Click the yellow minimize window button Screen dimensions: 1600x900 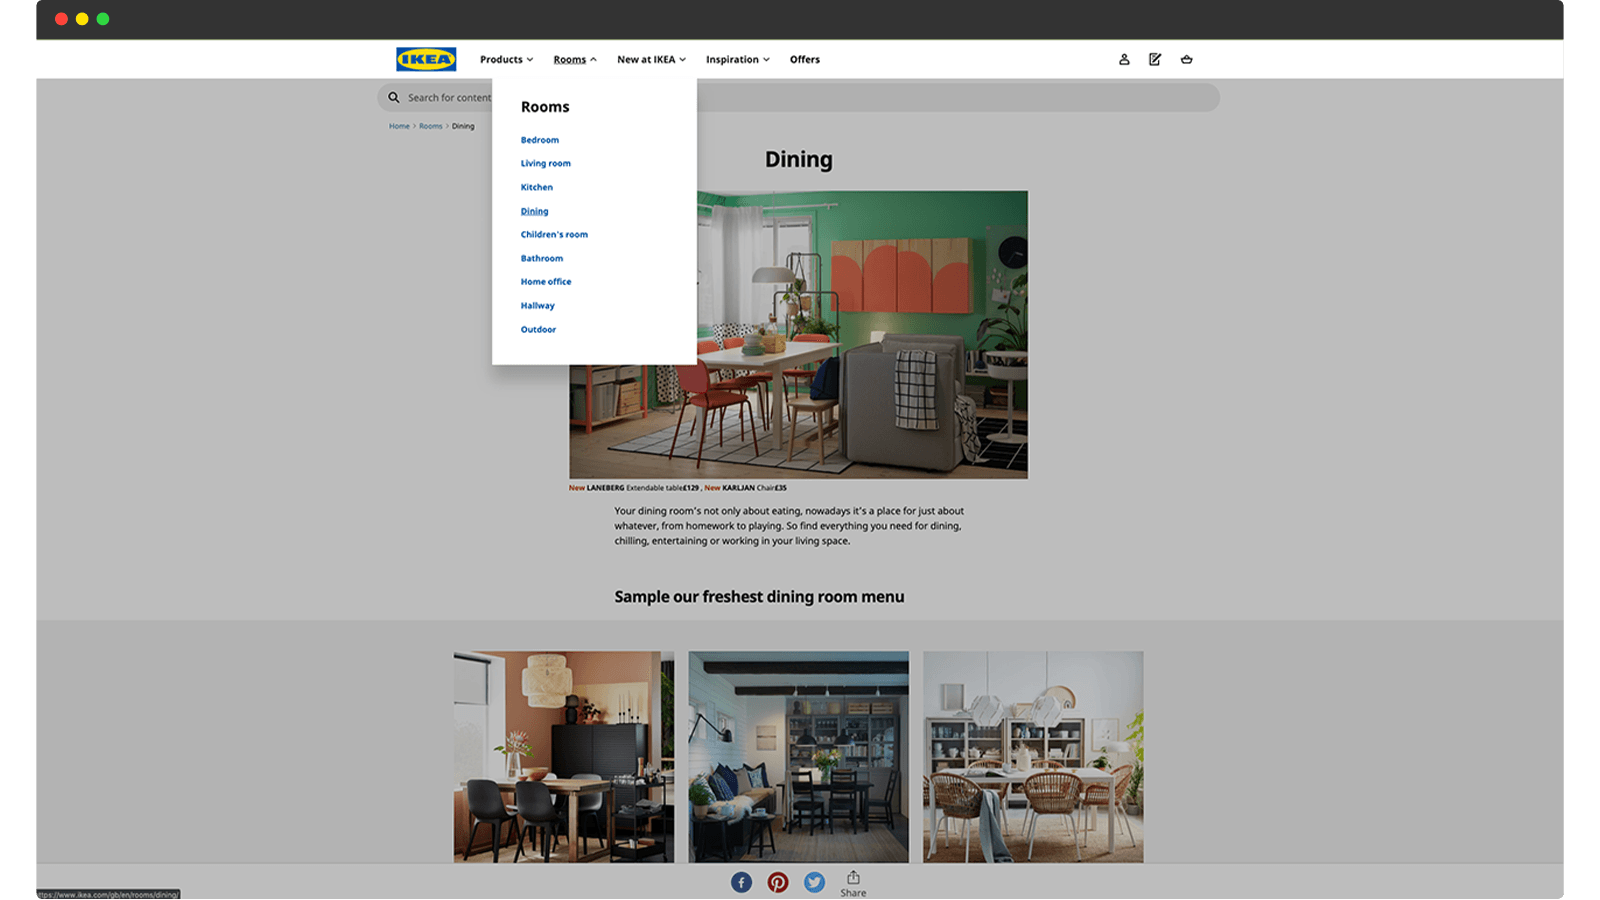pyautogui.click(x=82, y=19)
